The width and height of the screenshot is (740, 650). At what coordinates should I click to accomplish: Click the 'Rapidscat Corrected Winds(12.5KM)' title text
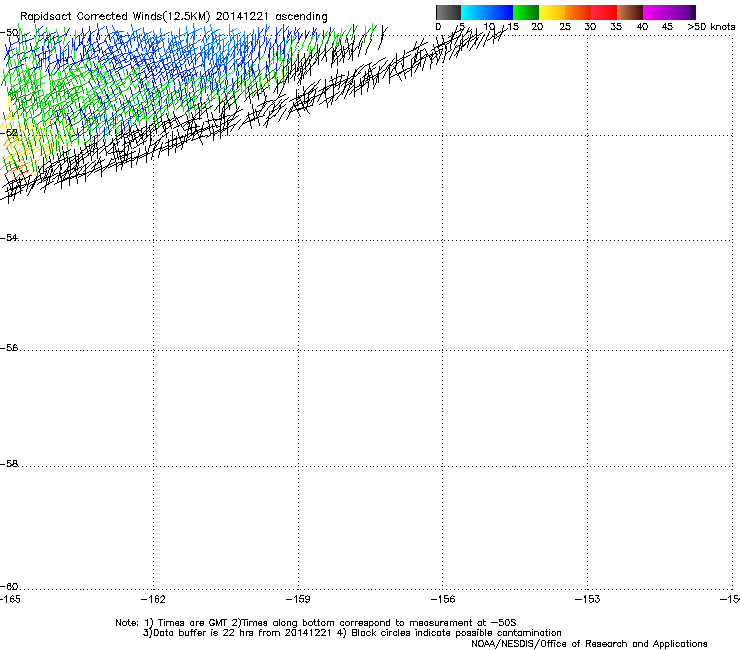[x=115, y=17]
